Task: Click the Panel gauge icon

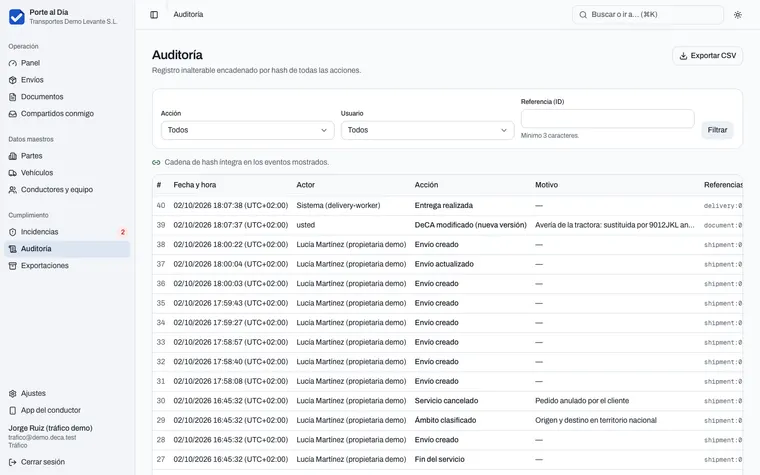Action: [x=13, y=63]
